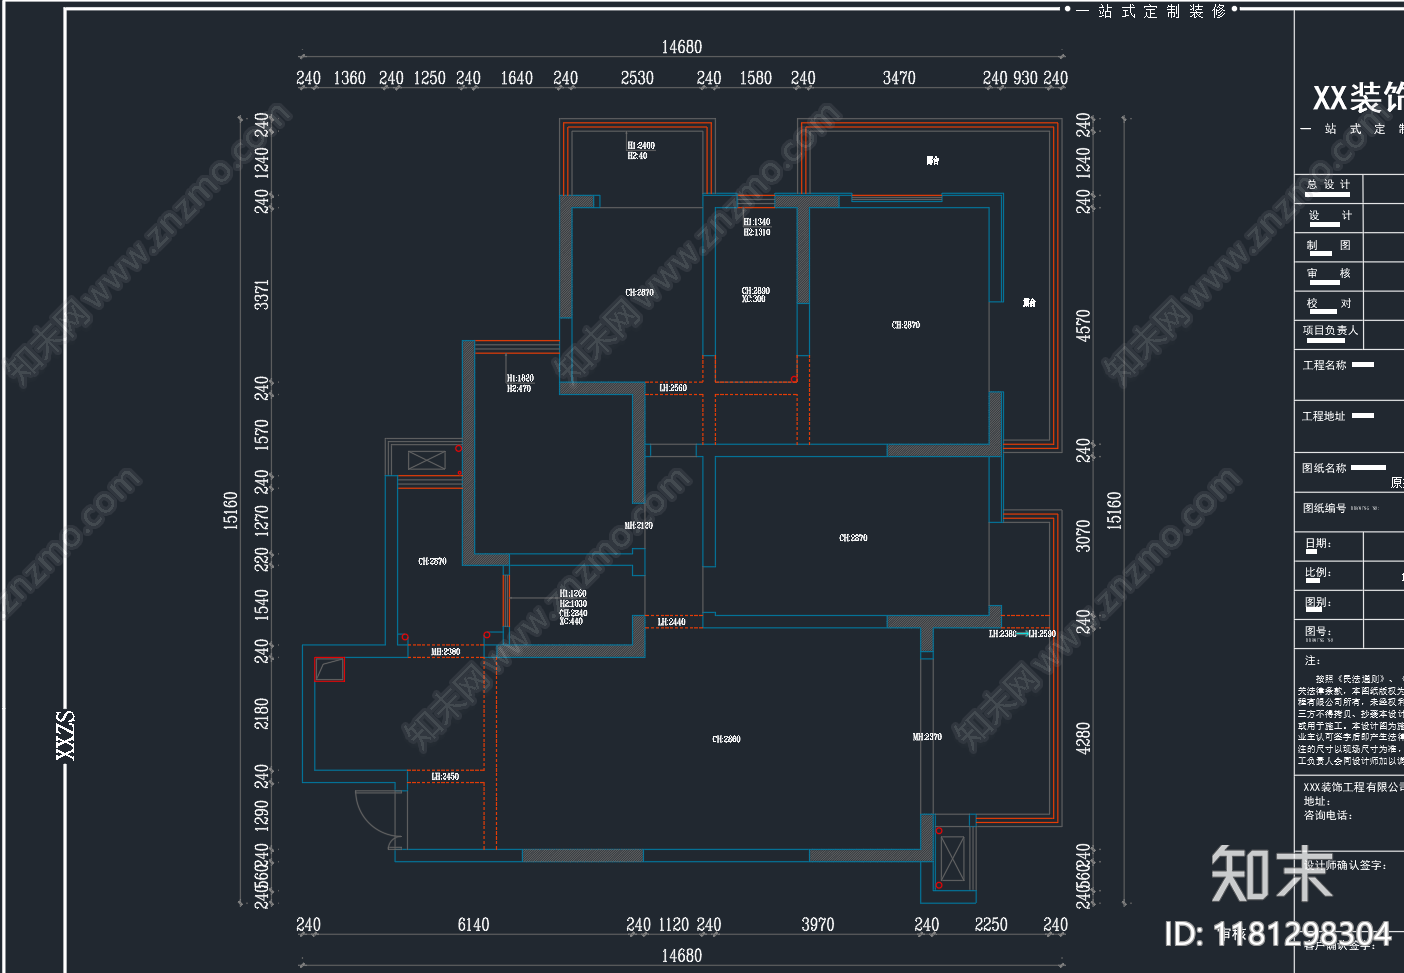Click the vertical 3371 dimension

coord(262,295)
